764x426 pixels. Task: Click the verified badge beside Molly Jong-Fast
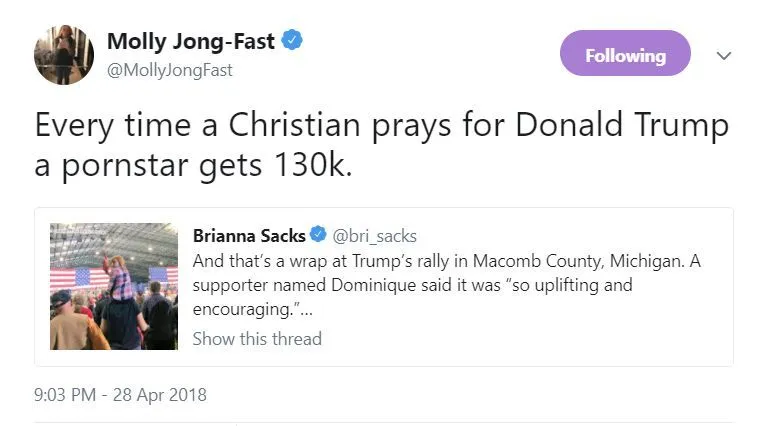292,42
